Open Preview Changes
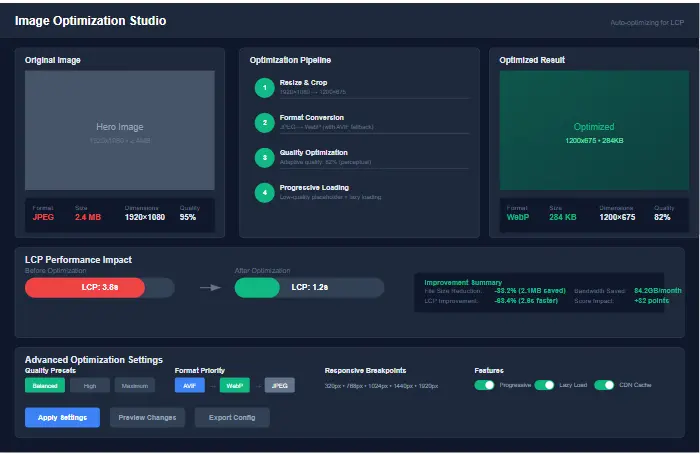700x454 pixels. click(x=147, y=417)
